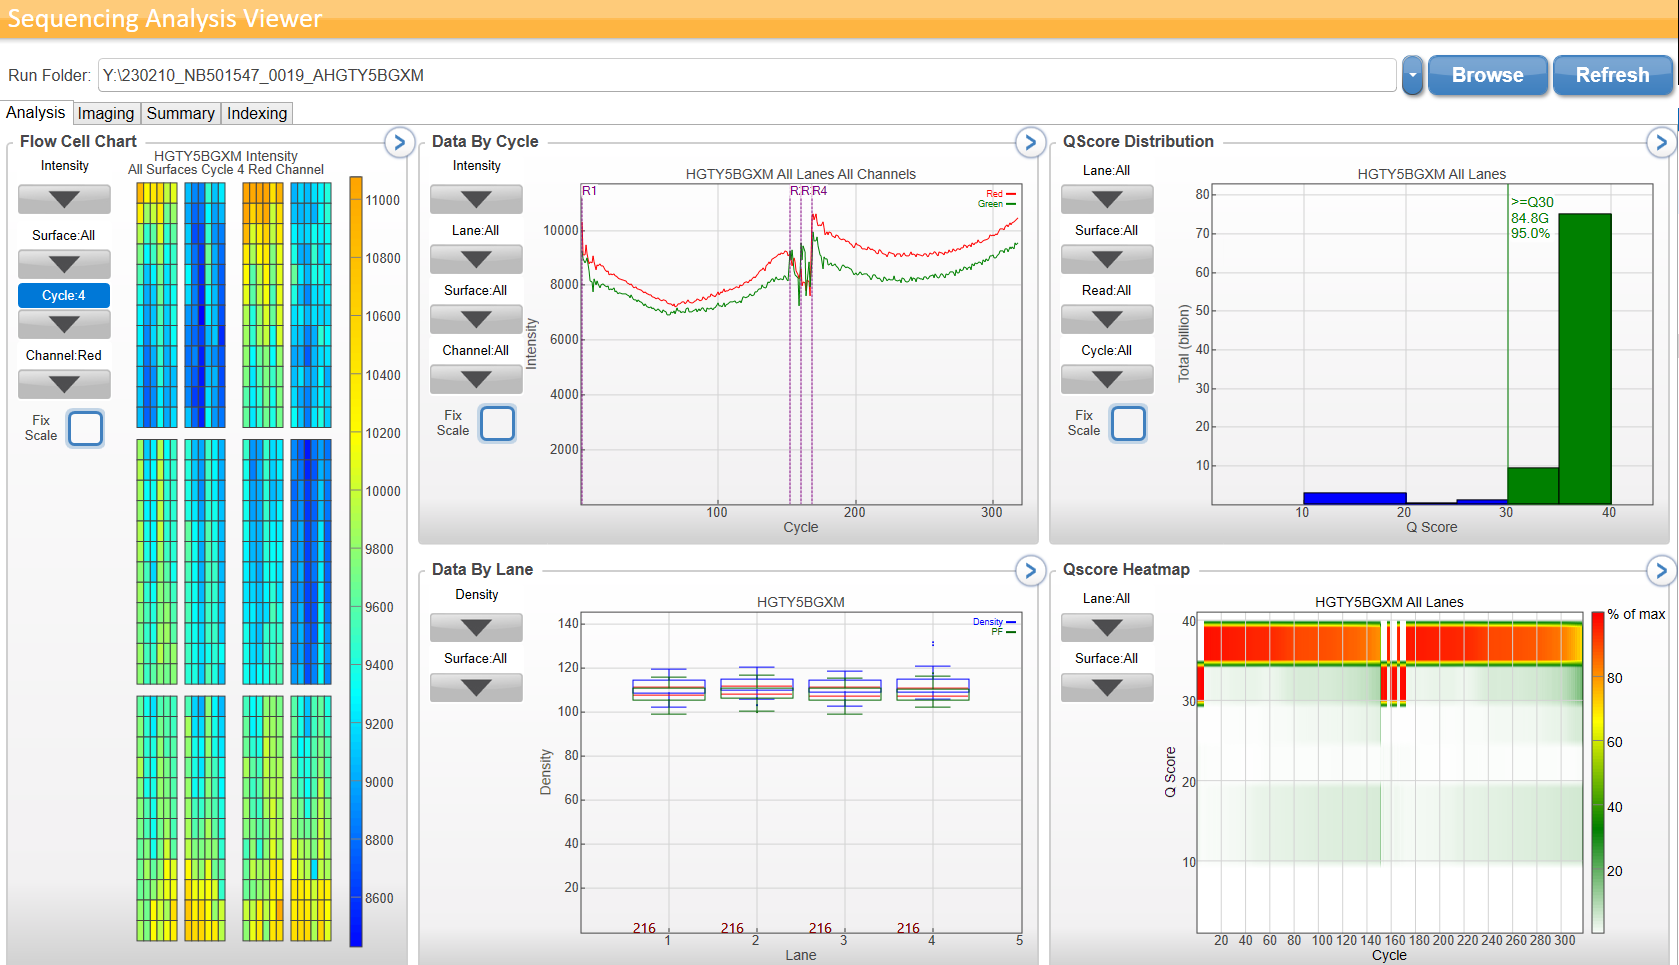
Task: Open the Run Folder history dropdown
Action: [1412, 75]
